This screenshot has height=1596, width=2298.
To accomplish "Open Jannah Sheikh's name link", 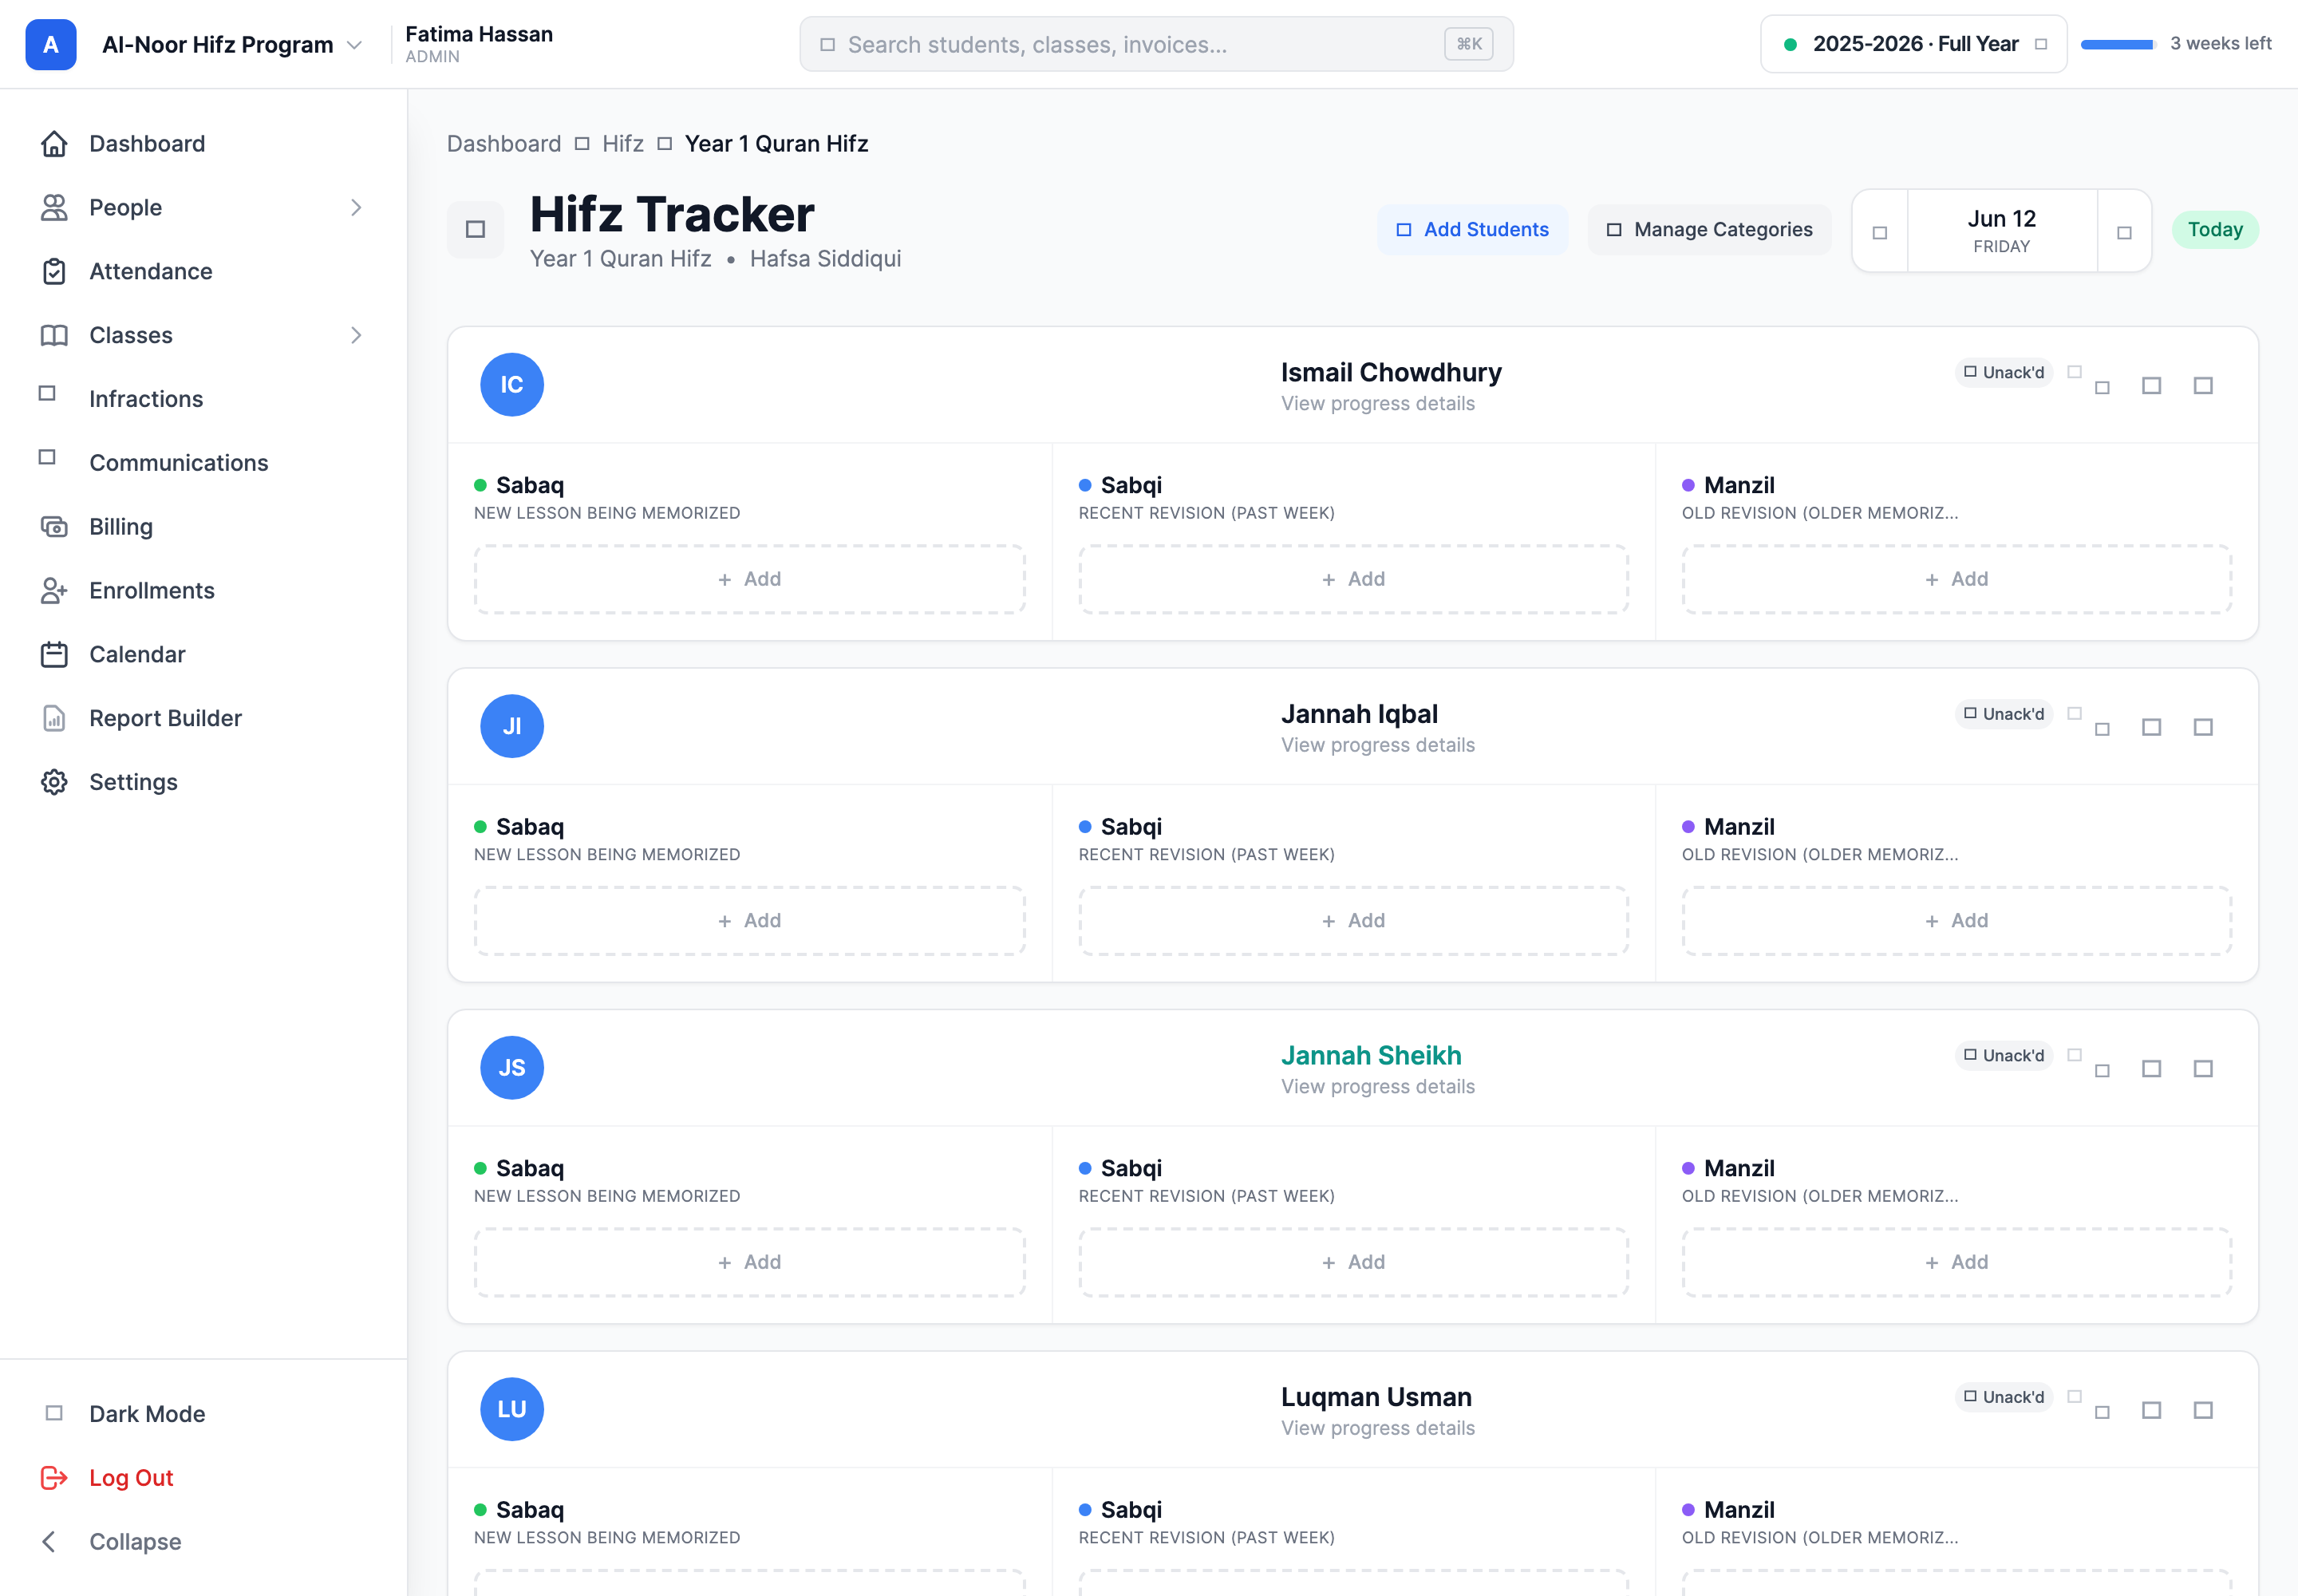I will (x=1371, y=1056).
